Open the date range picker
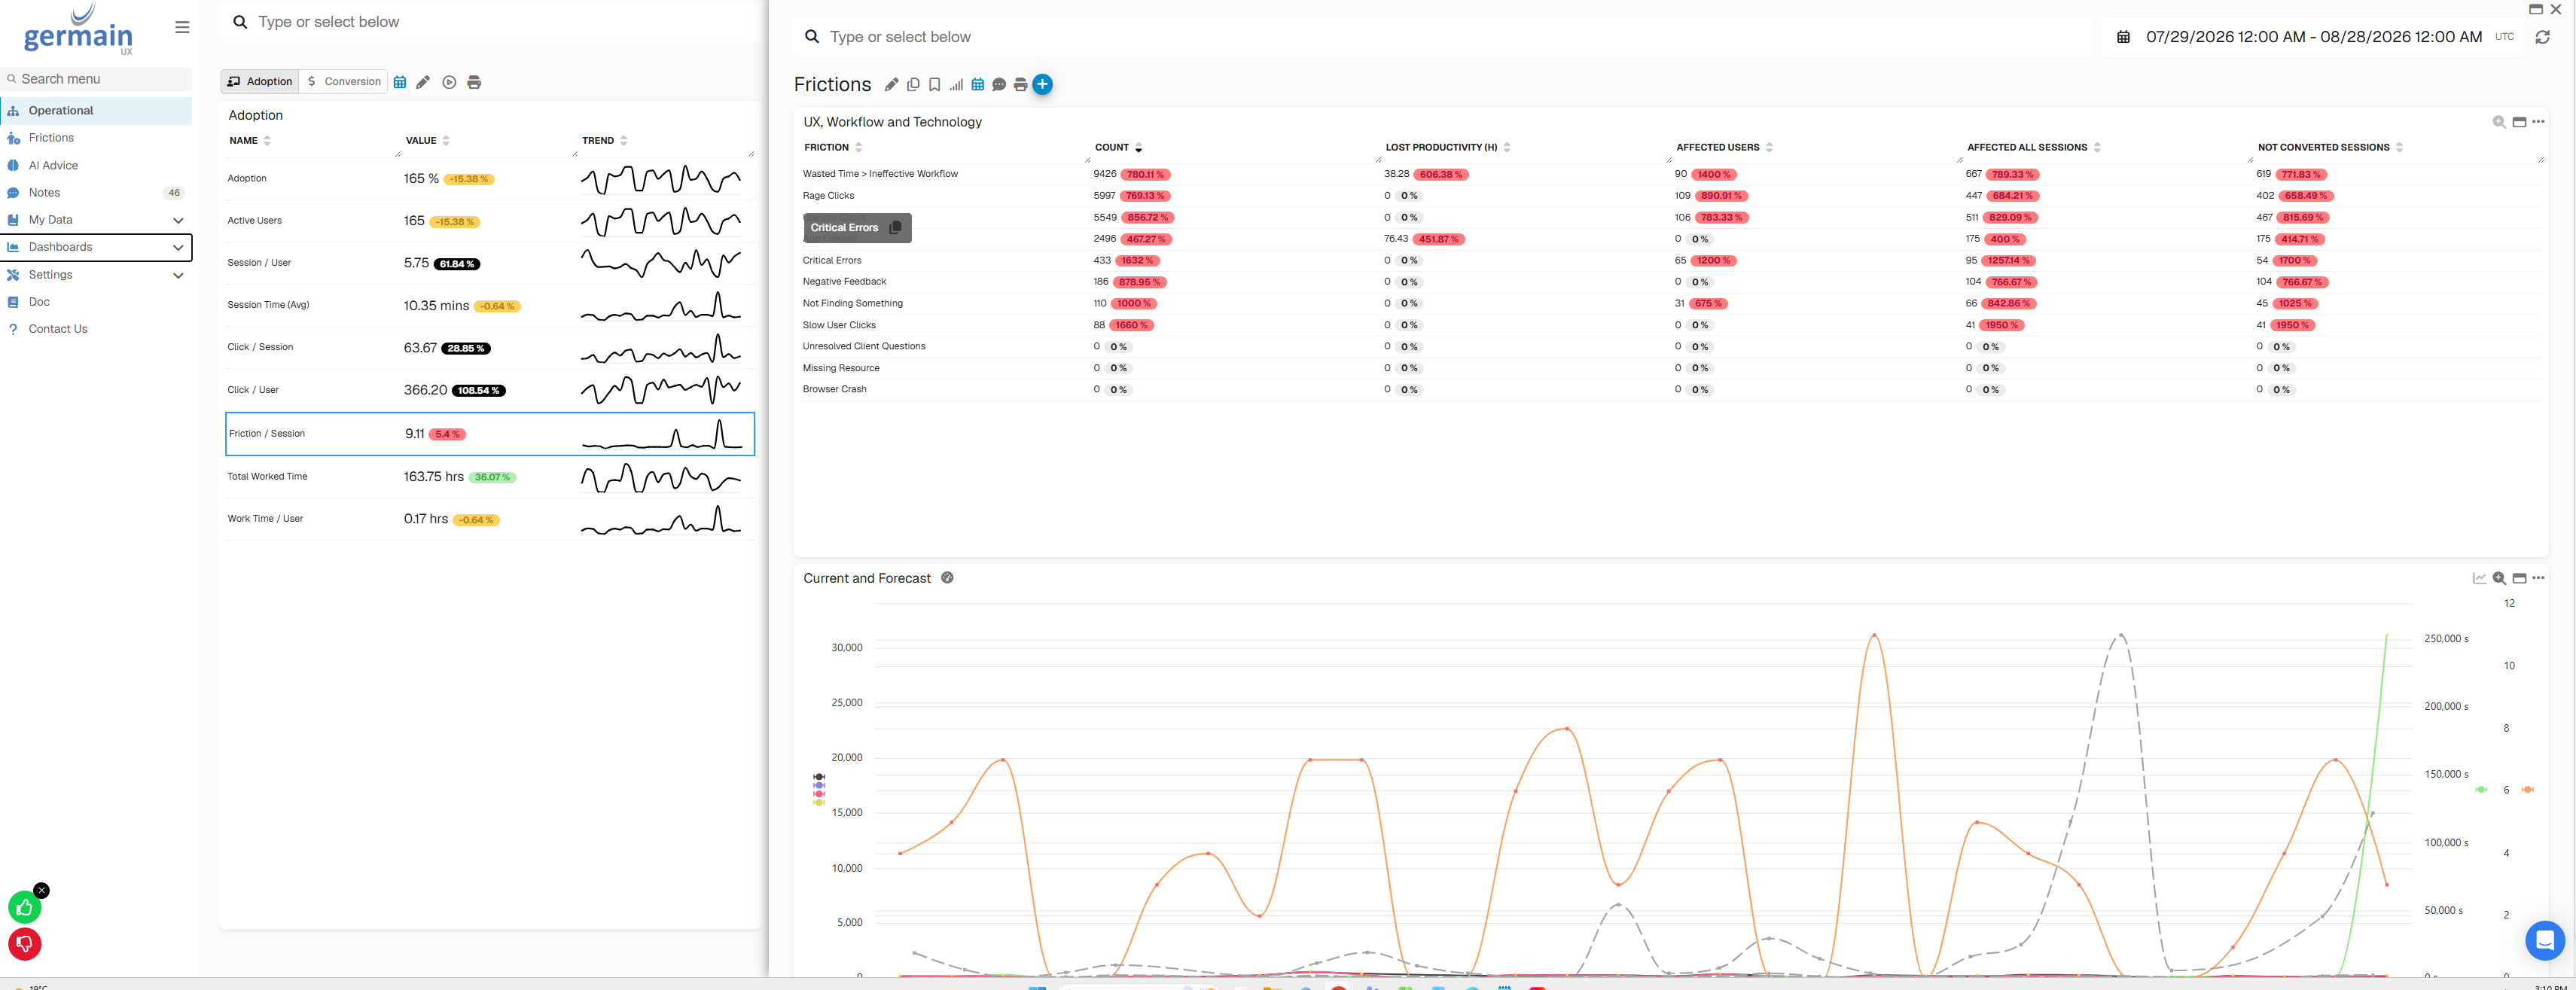The height and width of the screenshot is (990, 2576). 2314,37
